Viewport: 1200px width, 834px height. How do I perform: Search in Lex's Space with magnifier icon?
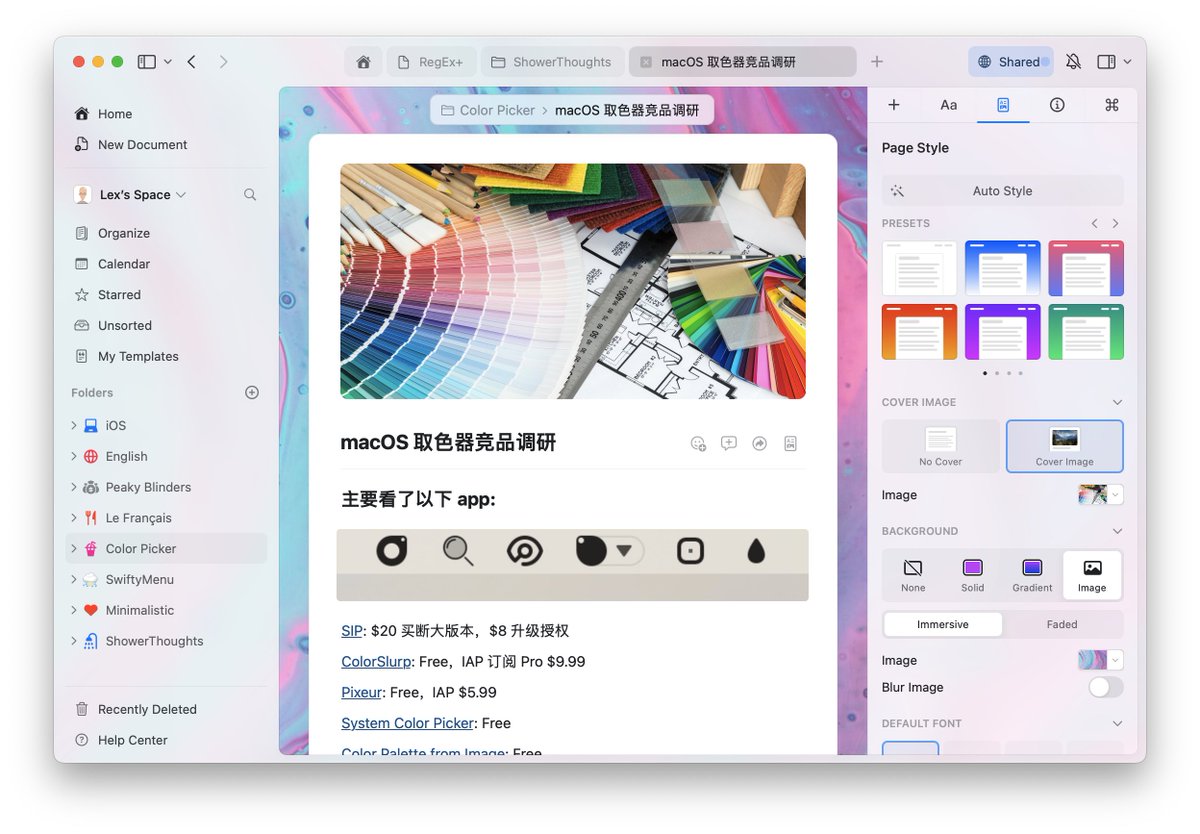(250, 195)
